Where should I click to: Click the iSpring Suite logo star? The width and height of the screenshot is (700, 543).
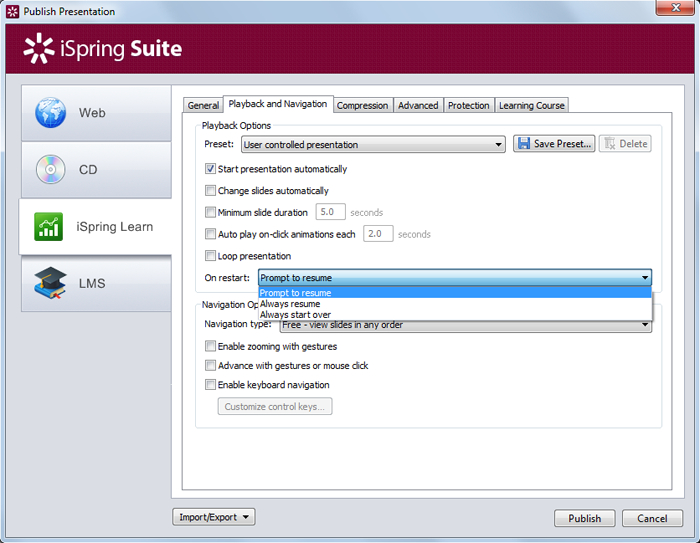coord(38,48)
